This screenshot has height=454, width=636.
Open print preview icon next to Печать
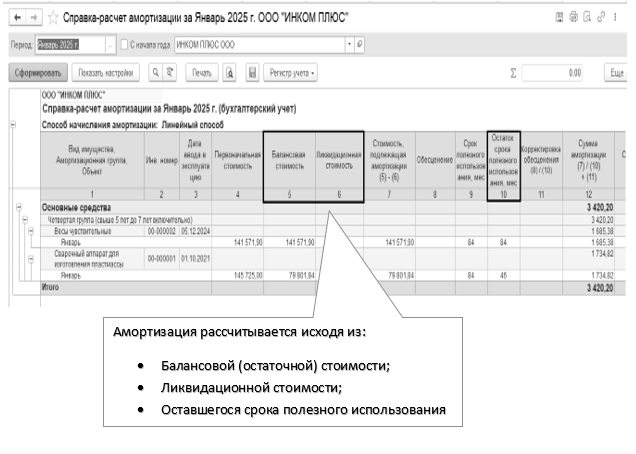pos(229,73)
